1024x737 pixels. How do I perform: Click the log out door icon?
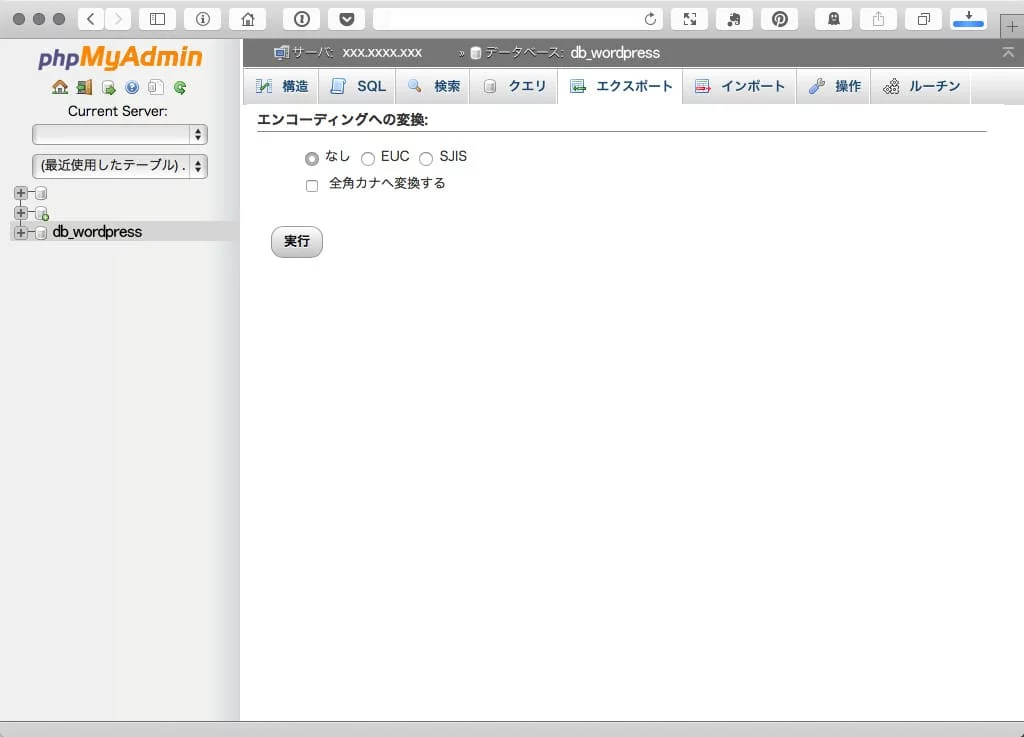84,87
